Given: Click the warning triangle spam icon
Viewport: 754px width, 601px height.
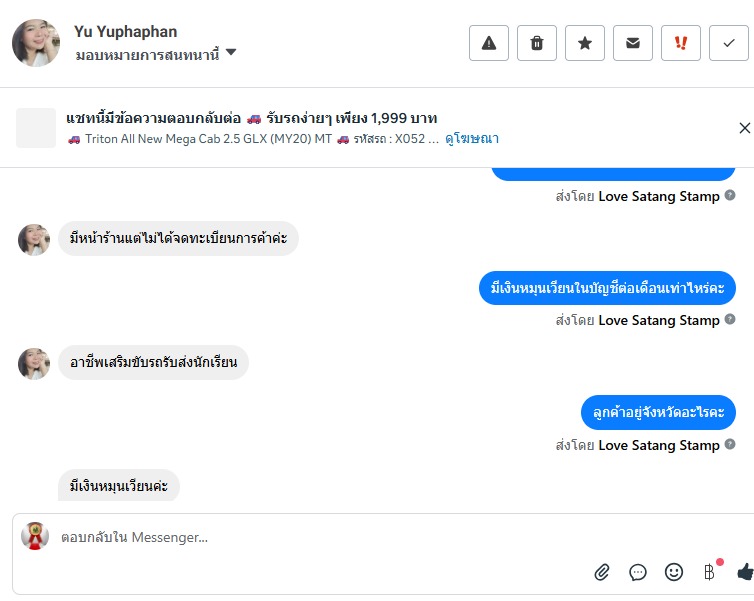Looking at the screenshot, I should click(x=489, y=43).
